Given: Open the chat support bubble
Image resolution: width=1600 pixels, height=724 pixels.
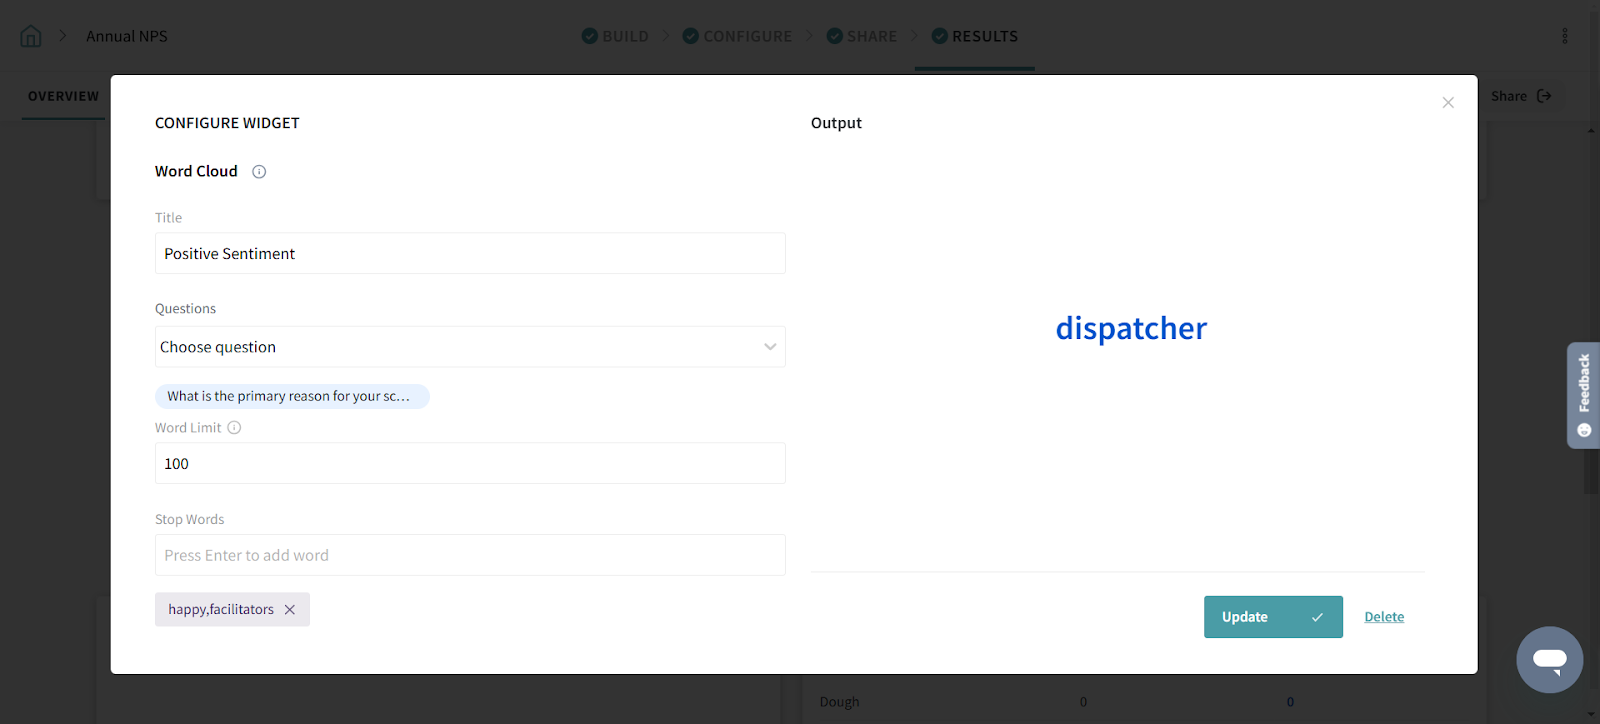Looking at the screenshot, I should click(x=1549, y=659).
